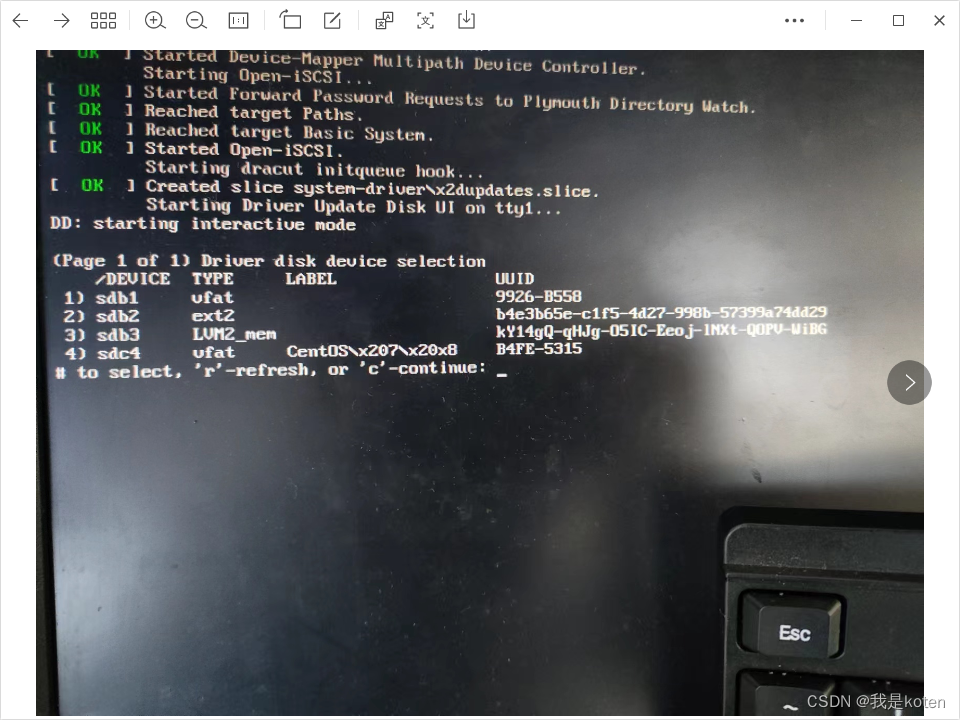Save the image with the download icon

click(467, 20)
